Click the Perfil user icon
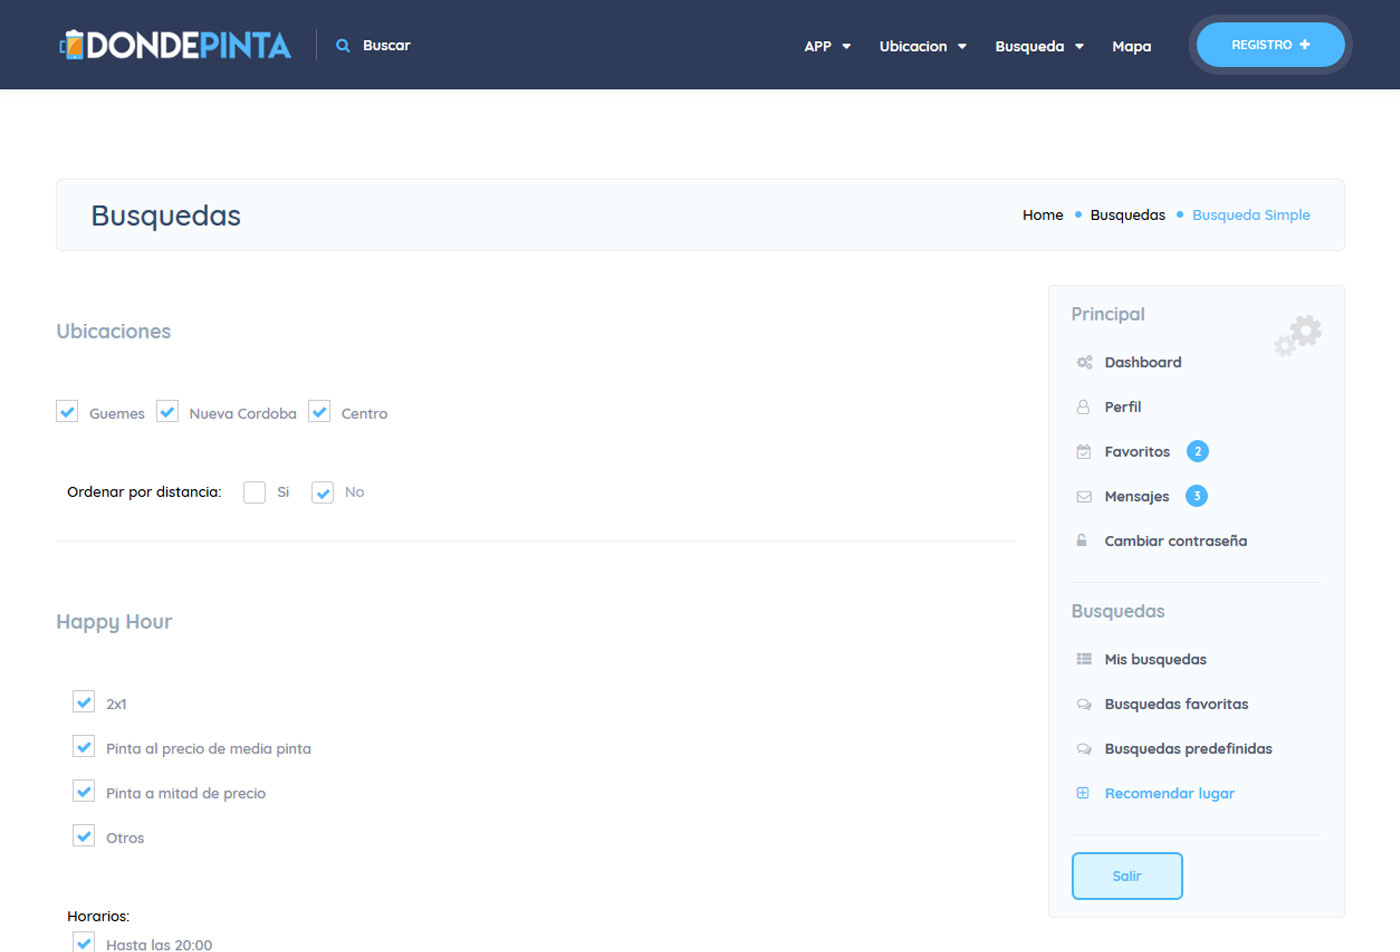The image size is (1400, 952). pos(1083,407)
